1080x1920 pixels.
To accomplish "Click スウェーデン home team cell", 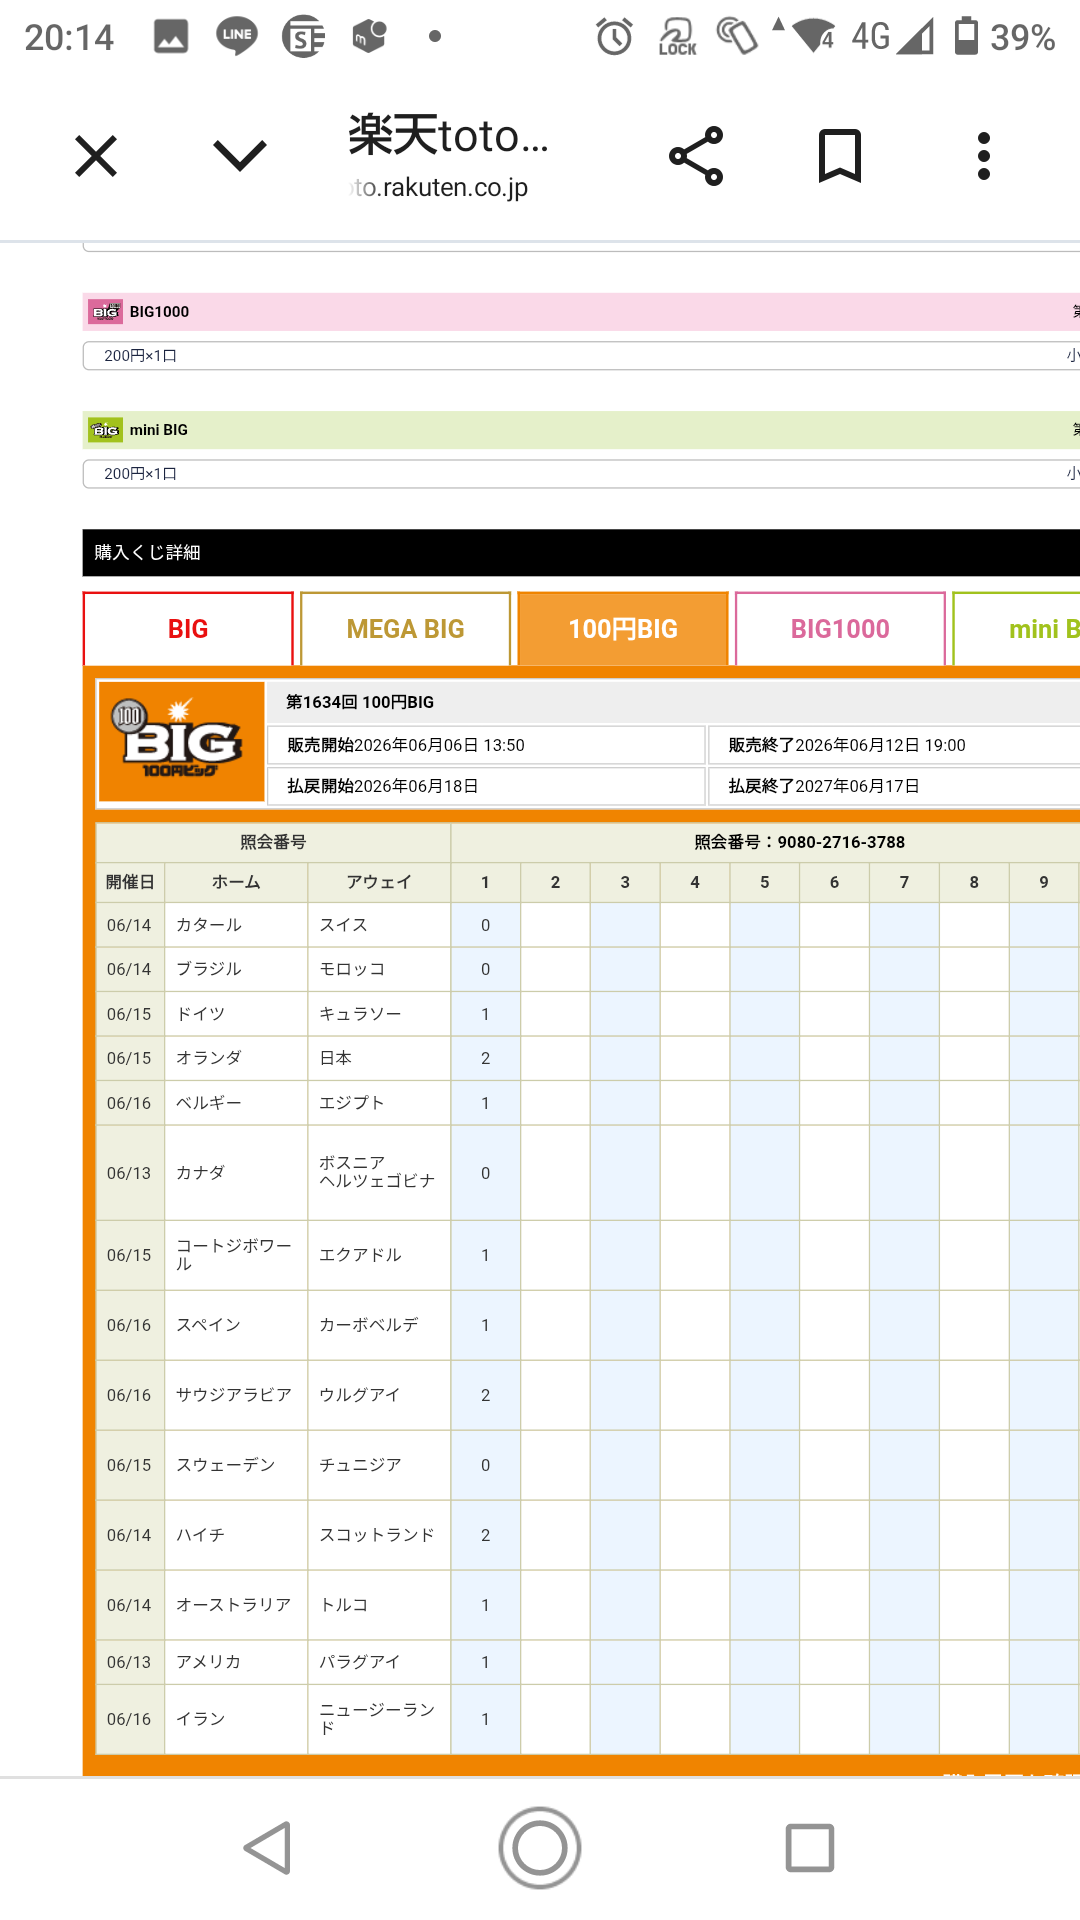I will [x=236, y=1465].
